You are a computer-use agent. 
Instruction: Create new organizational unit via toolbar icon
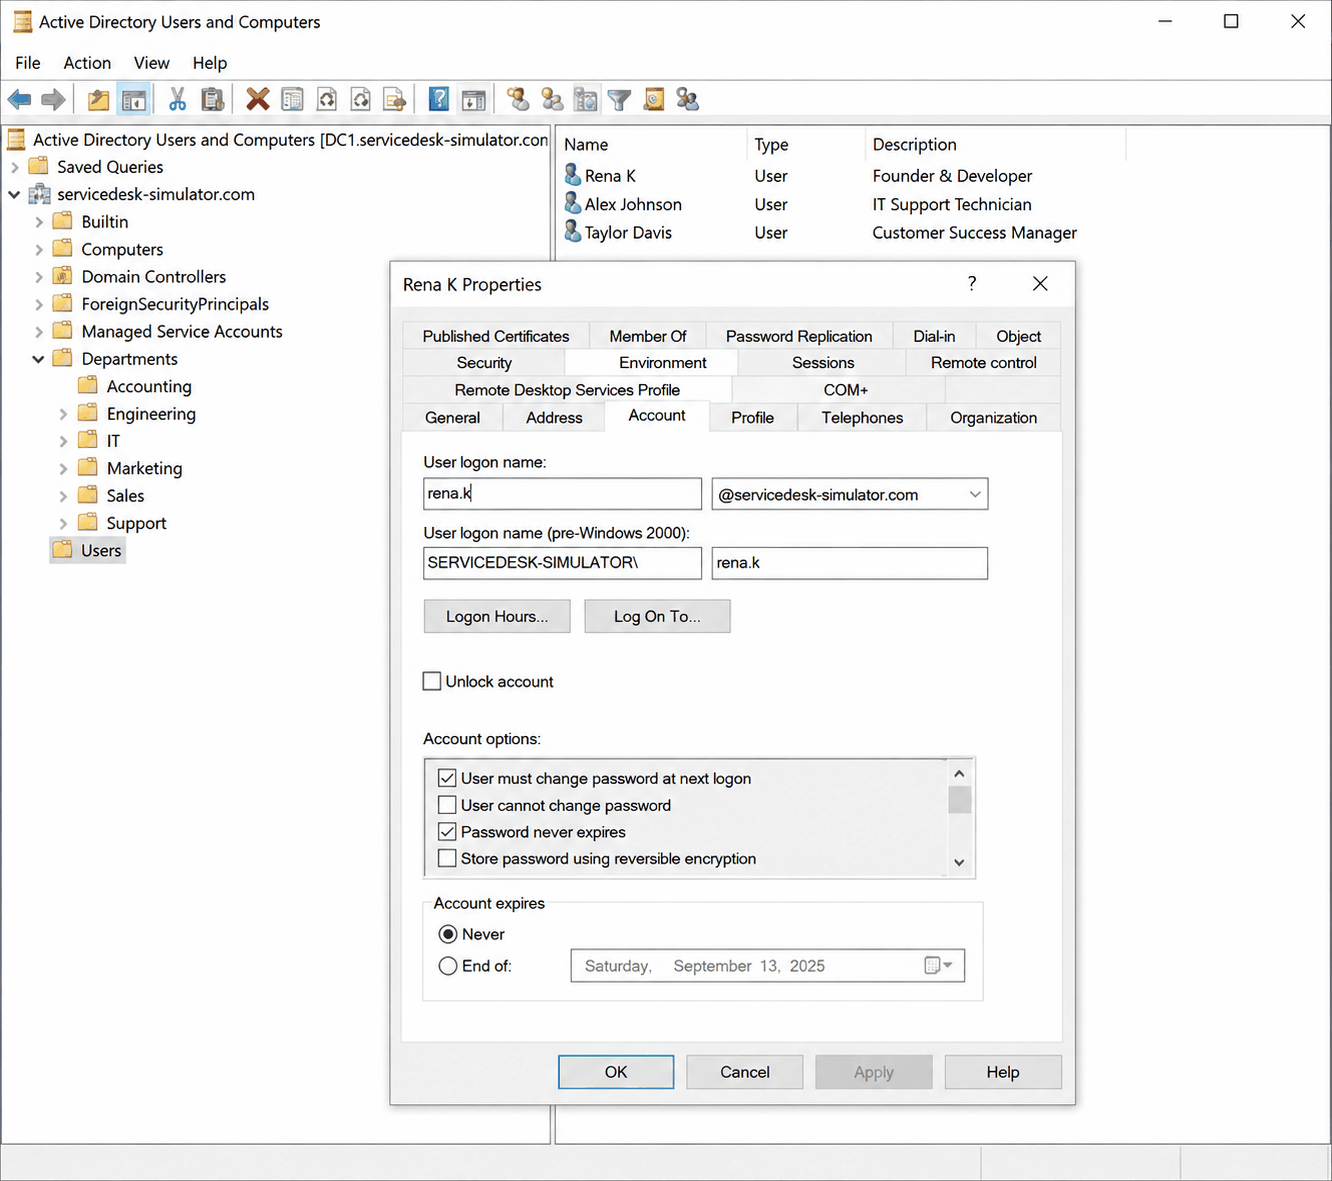(586, 99)
